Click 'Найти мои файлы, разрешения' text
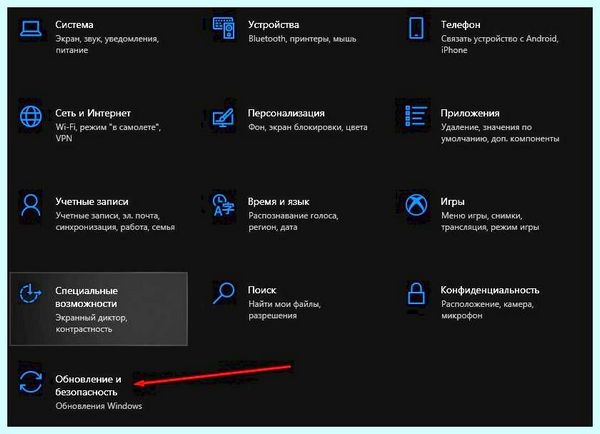 pyautogui.click(x=285, y=310)
